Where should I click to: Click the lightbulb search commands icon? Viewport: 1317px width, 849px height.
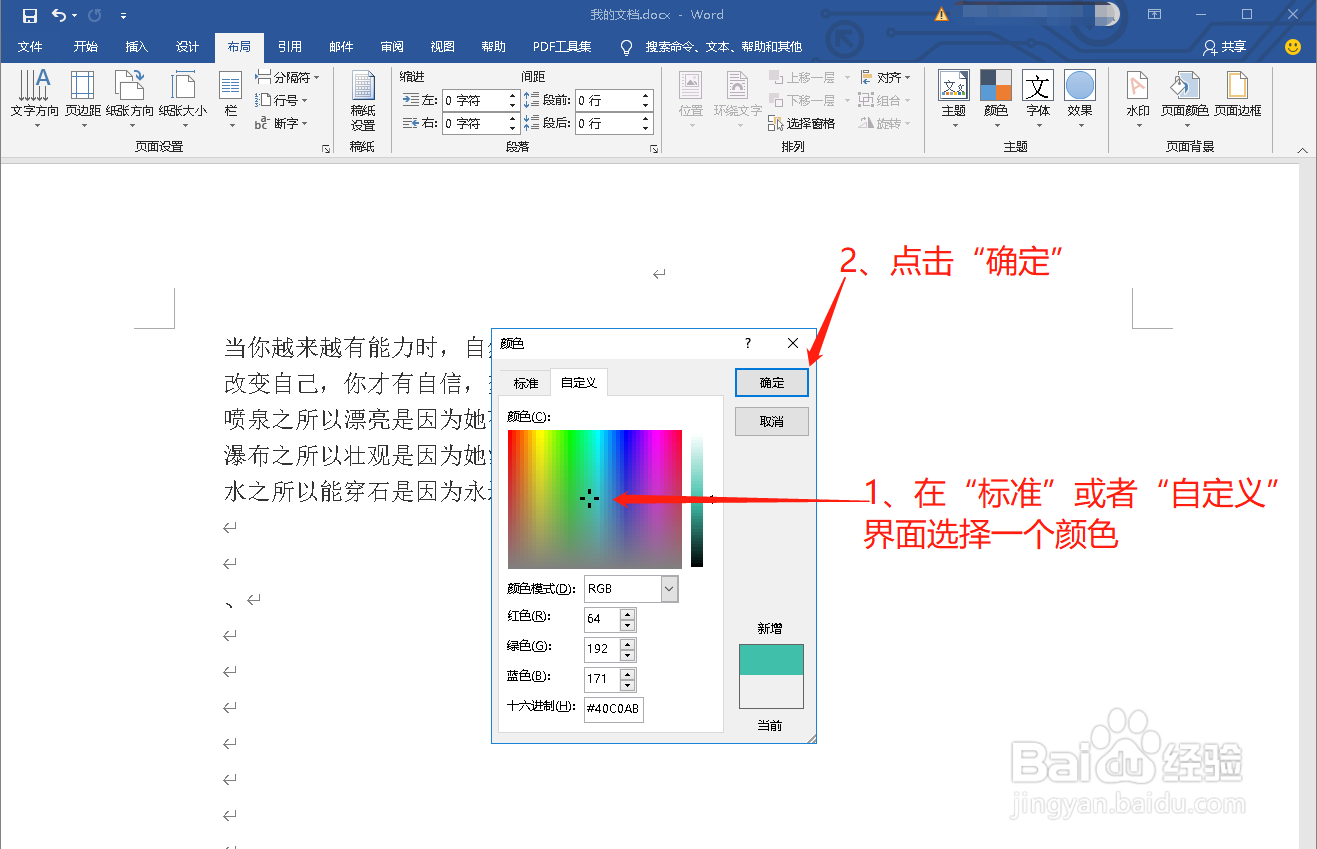point(627,47)
